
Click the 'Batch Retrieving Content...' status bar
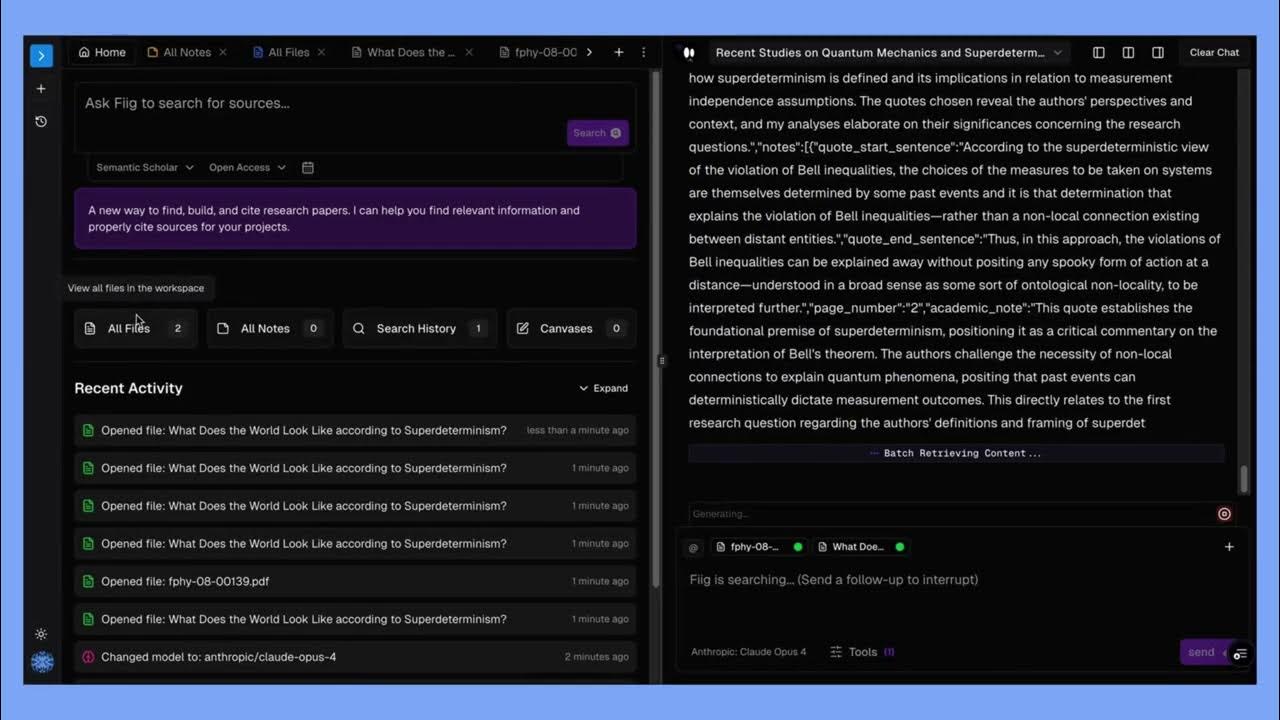point(956,453)
